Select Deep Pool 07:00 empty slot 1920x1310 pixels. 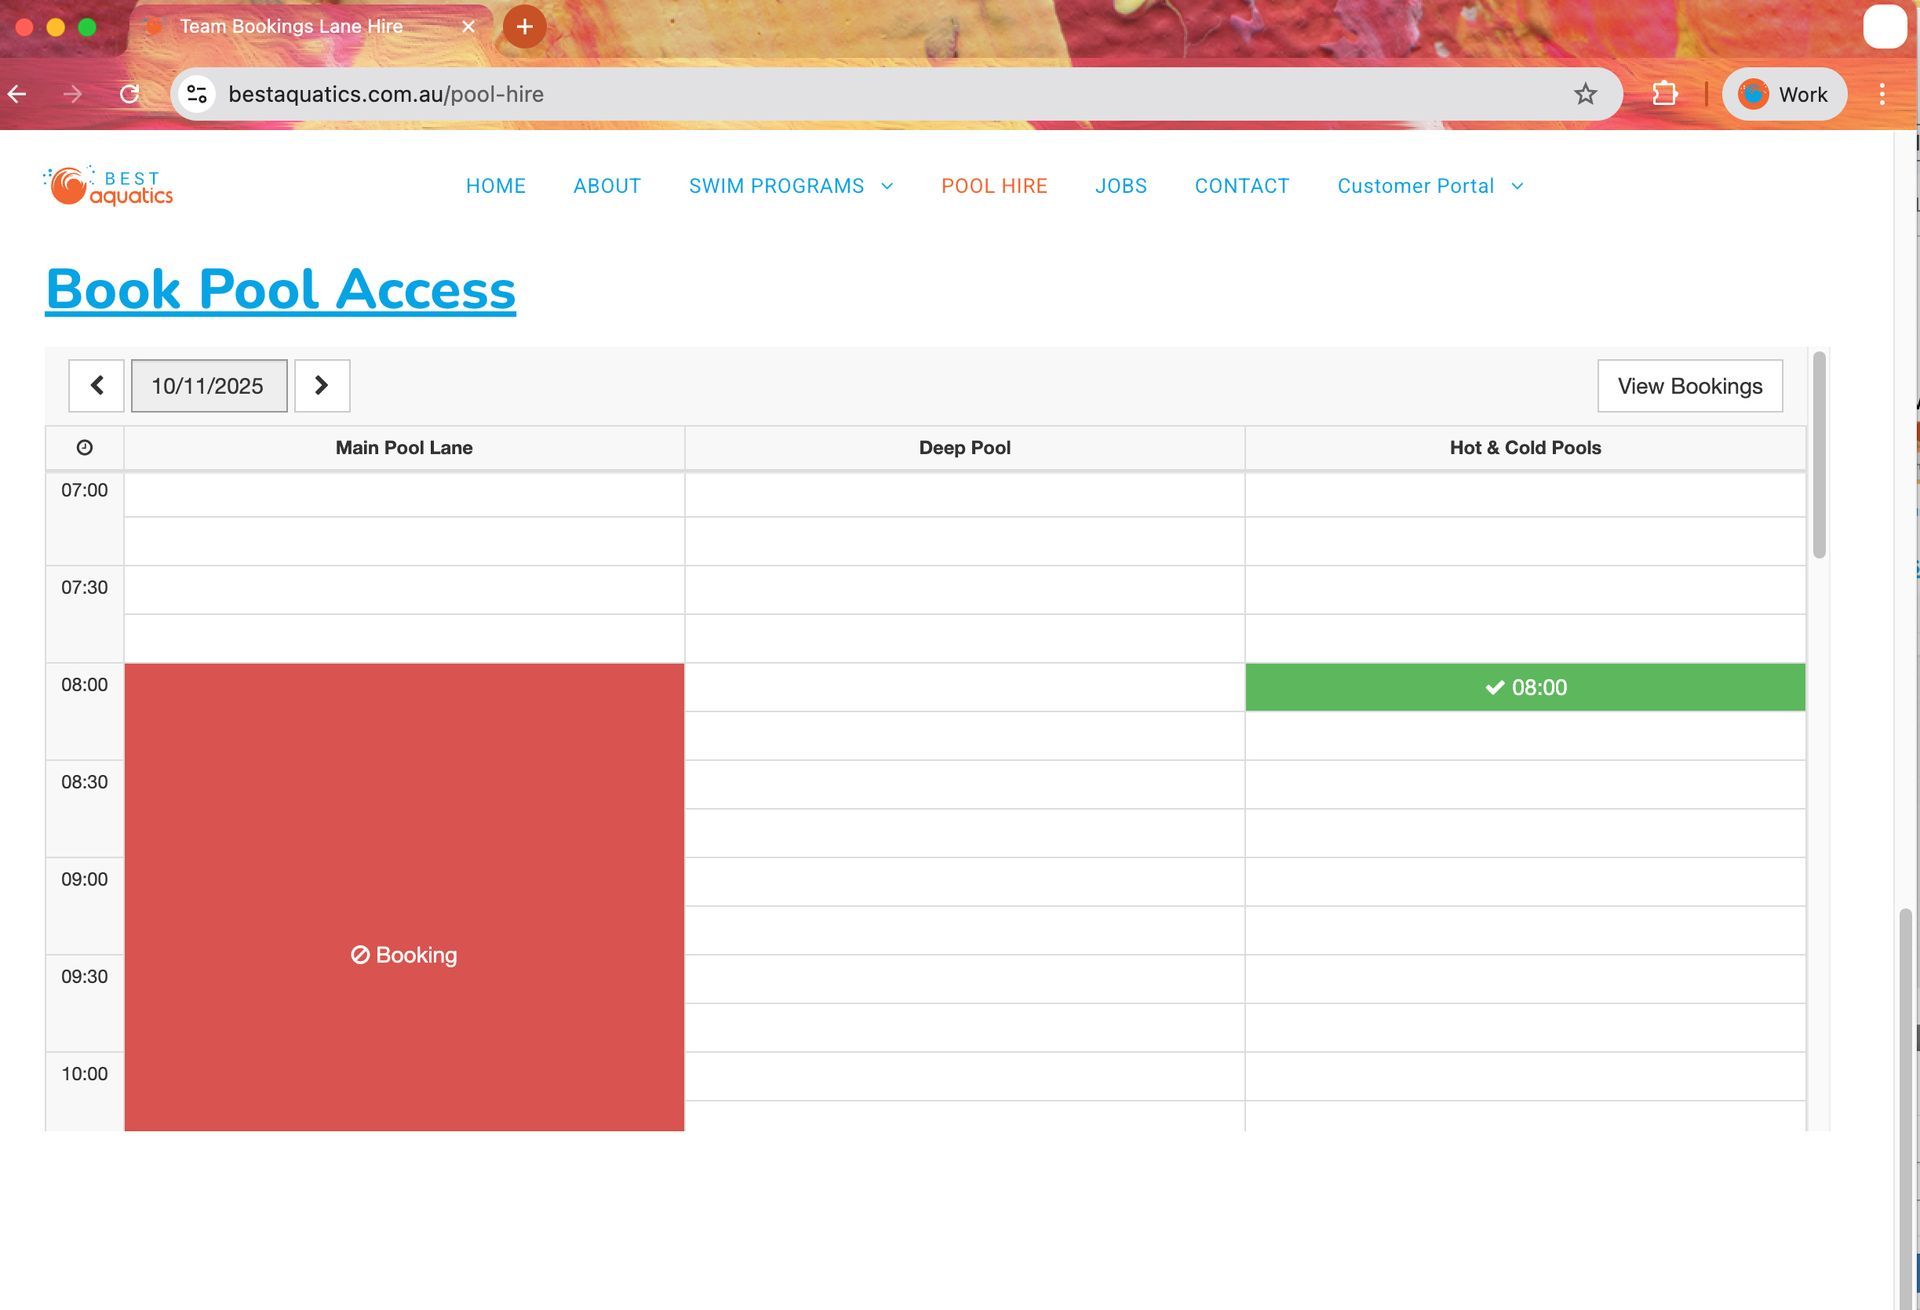[x=964, y=495]
